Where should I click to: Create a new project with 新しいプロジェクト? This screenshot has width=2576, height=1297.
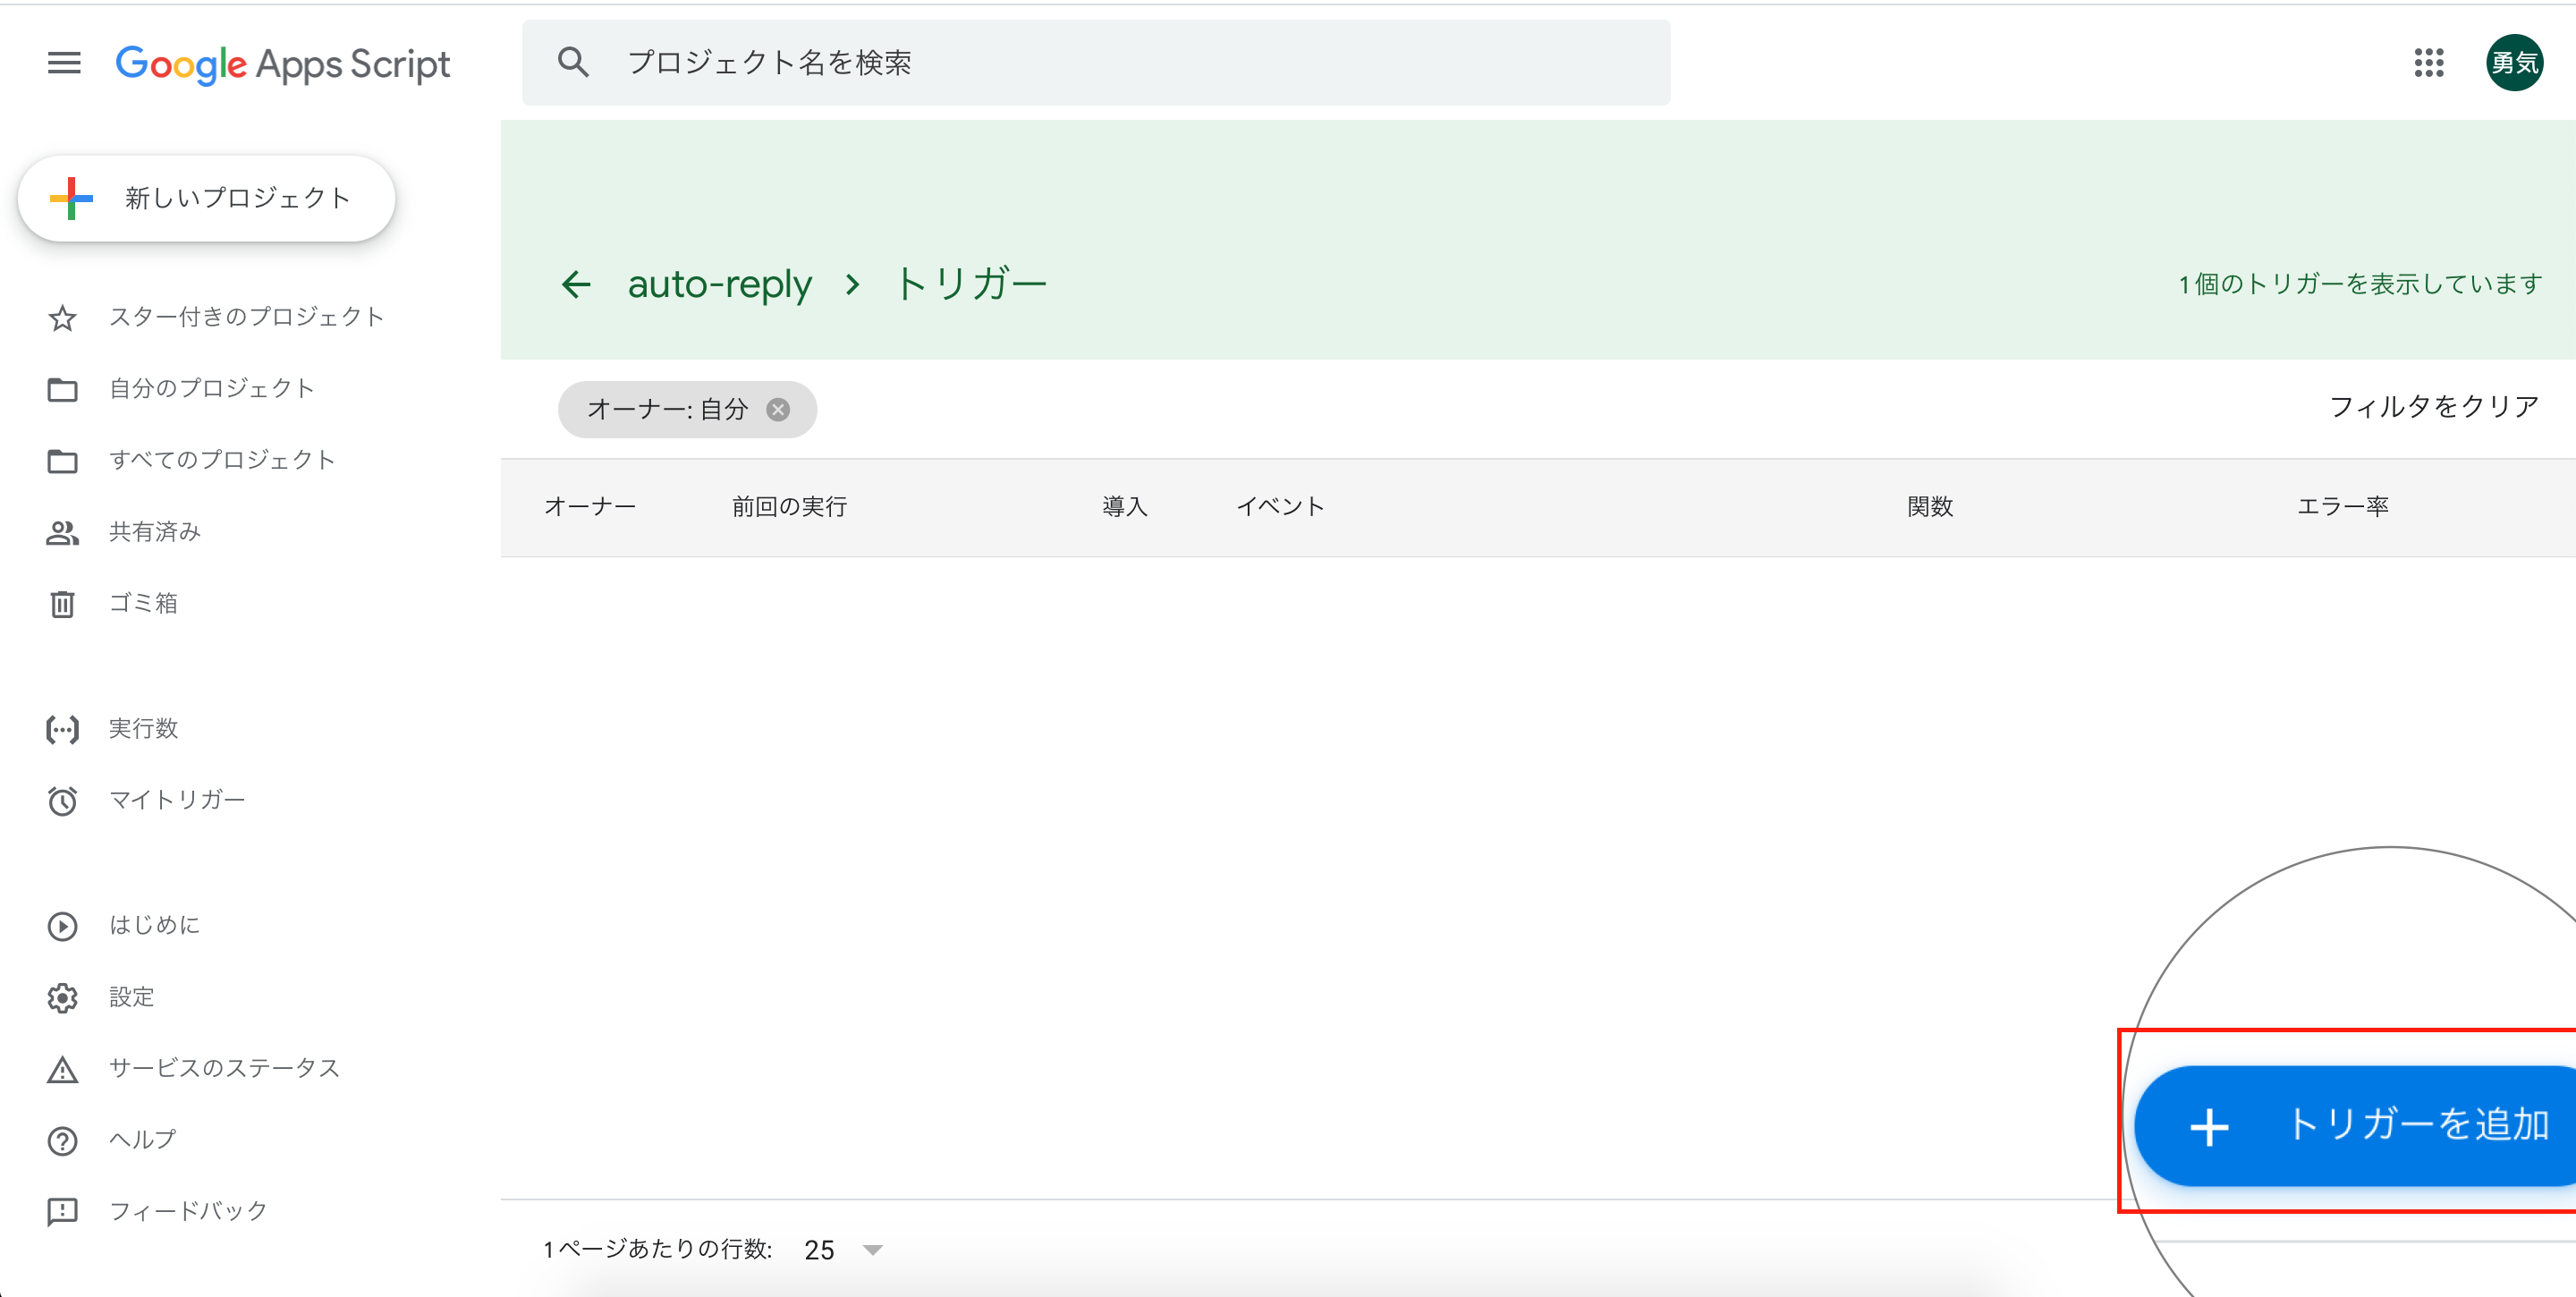click(x=205, y=197)
